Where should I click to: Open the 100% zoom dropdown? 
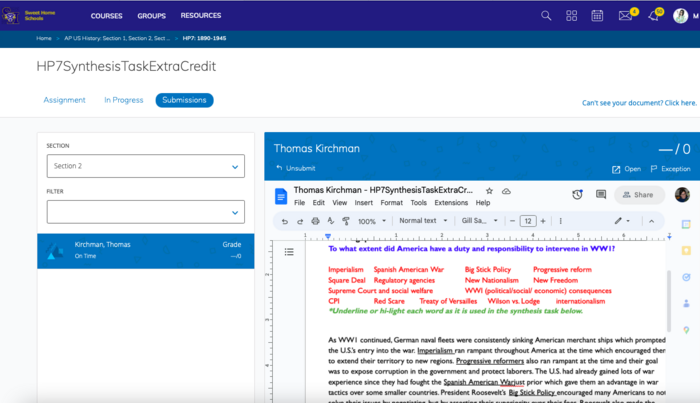tap(371, 221)
